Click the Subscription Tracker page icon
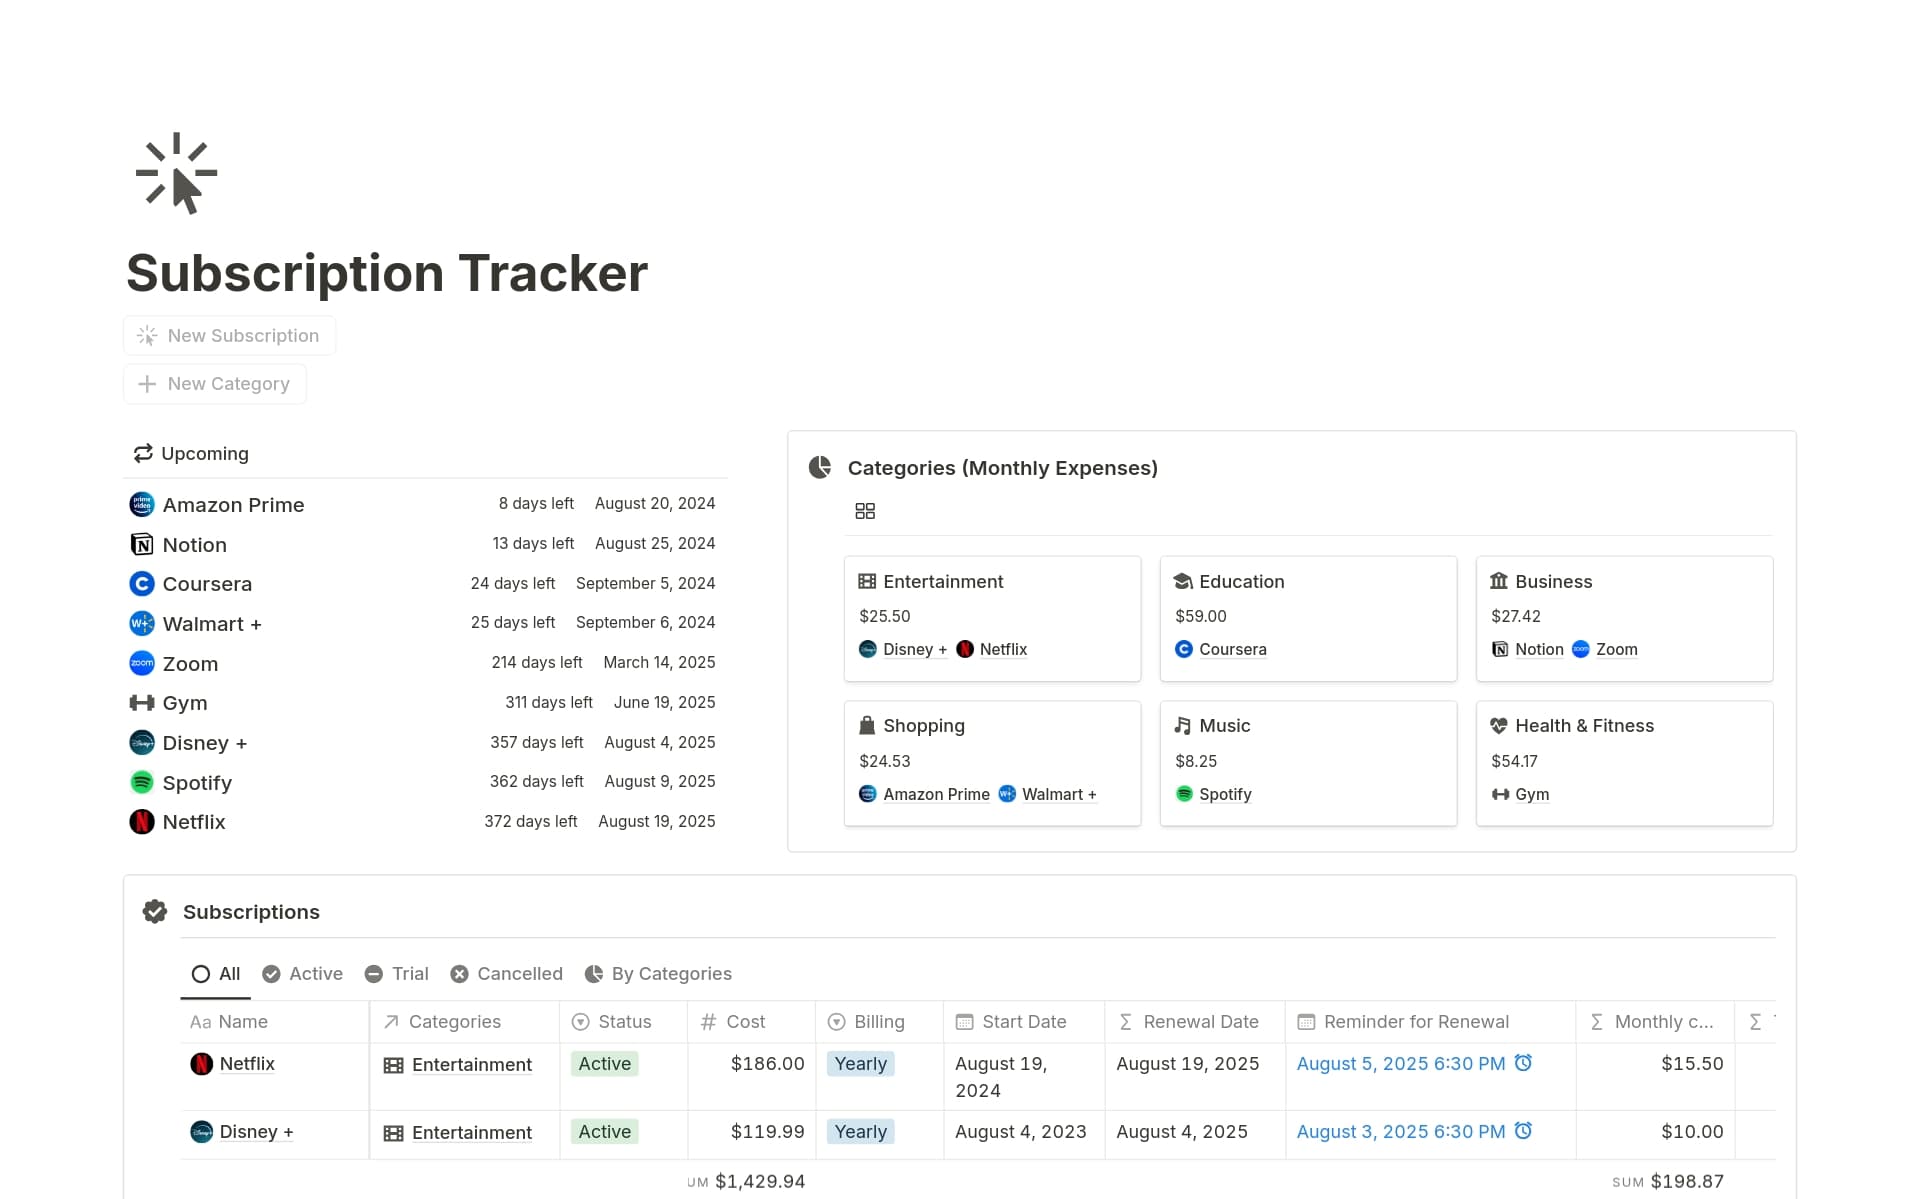This screenshot has width=1920, height=1199. pyautogui.click(x=176, y=173)
